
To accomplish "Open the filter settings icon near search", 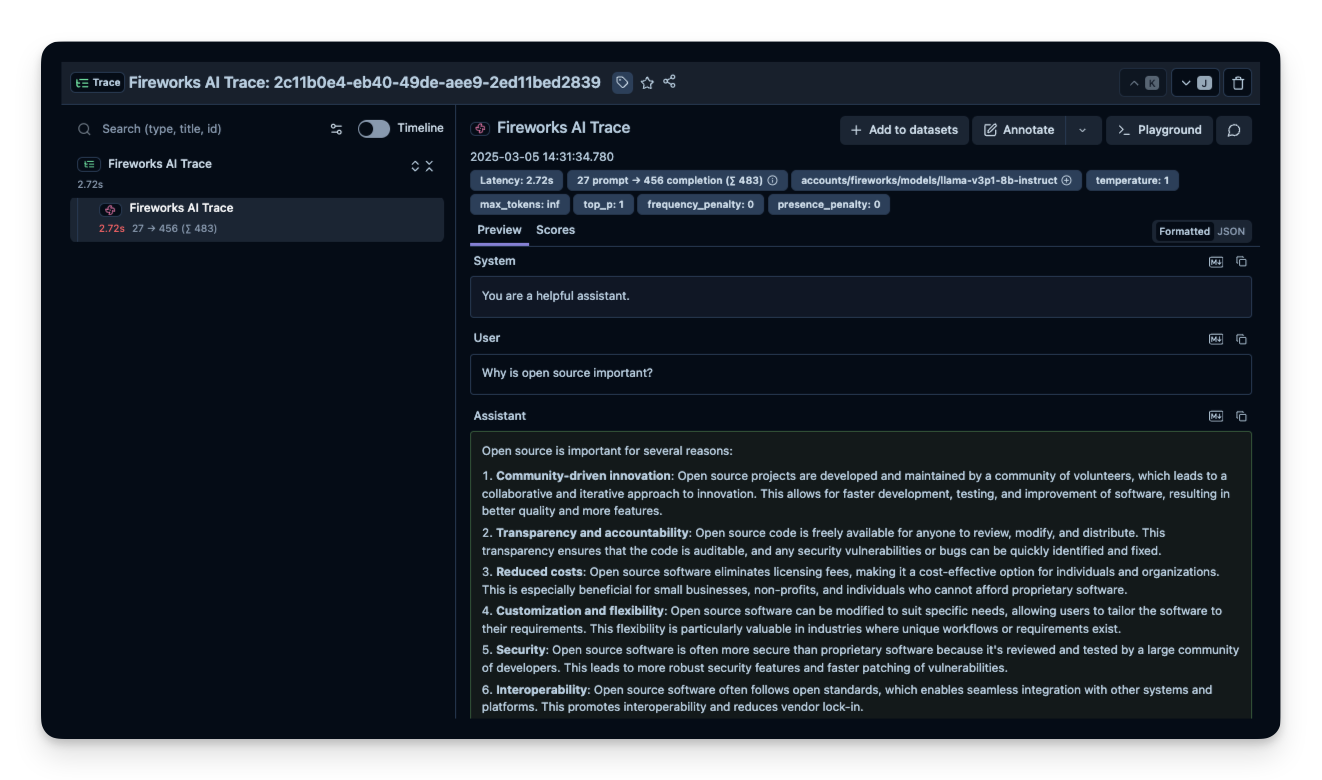I will tap(336, 129).
